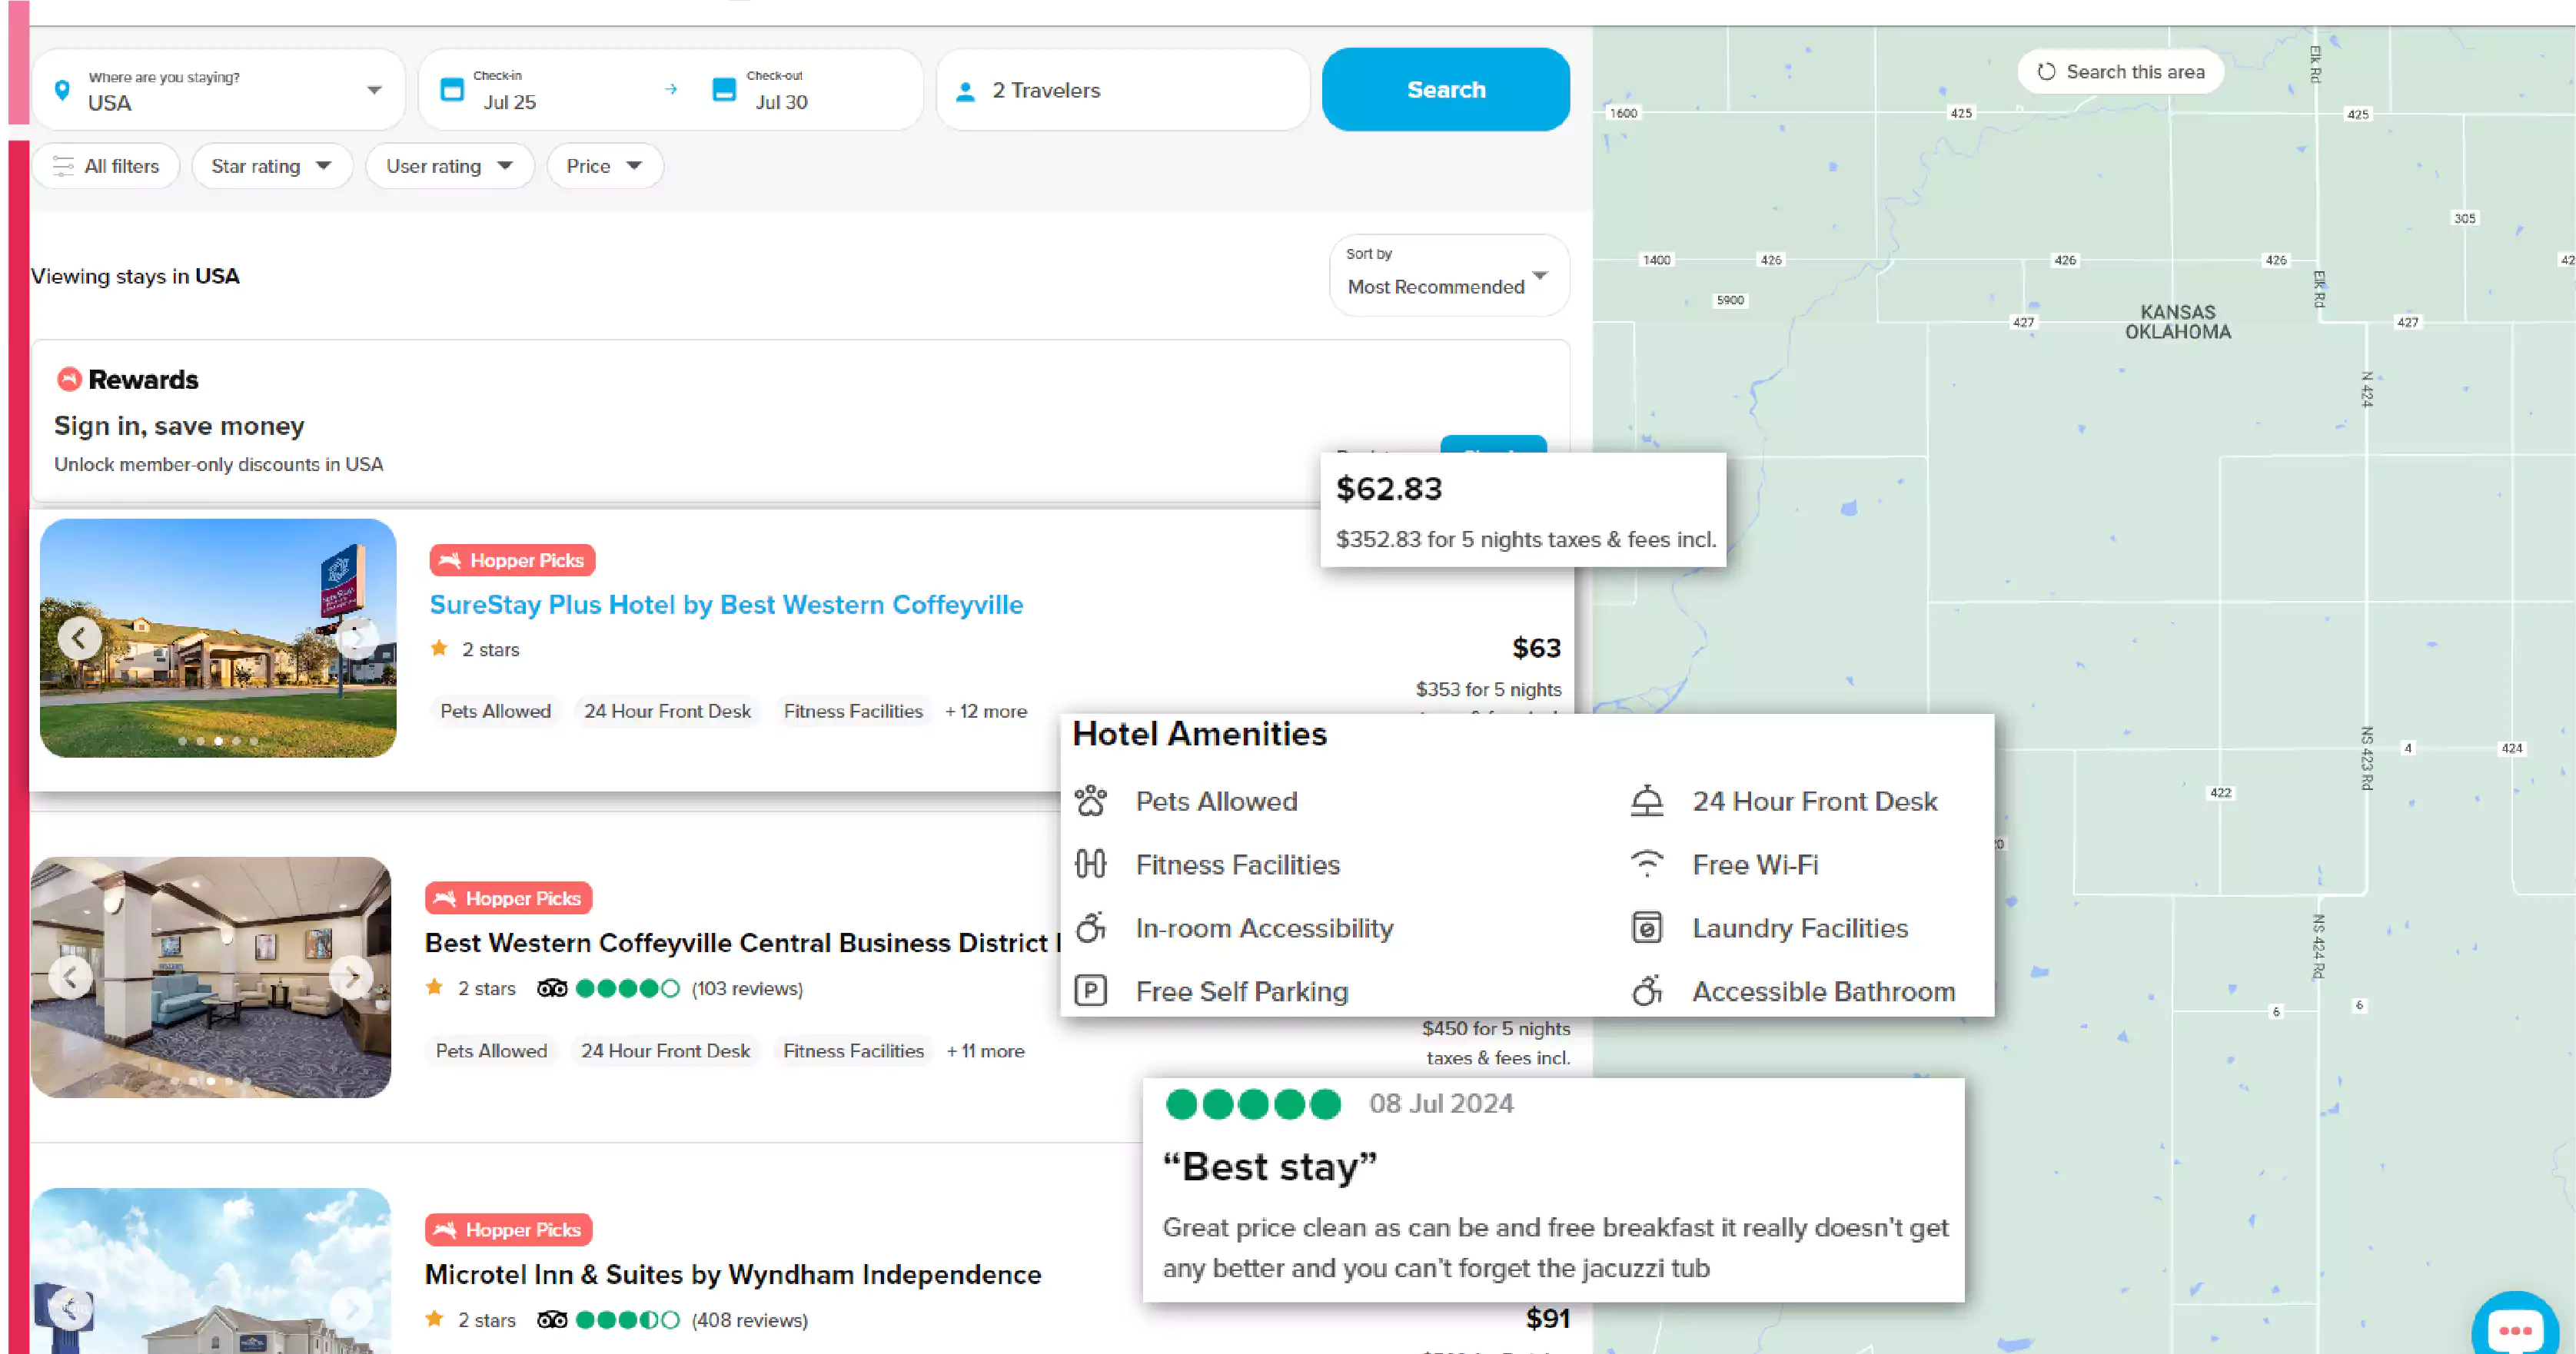Click the Fitness Facilities dumbbell icon
The width and height of the screenshot is (2576, 1354).
tap(1090, 864)
